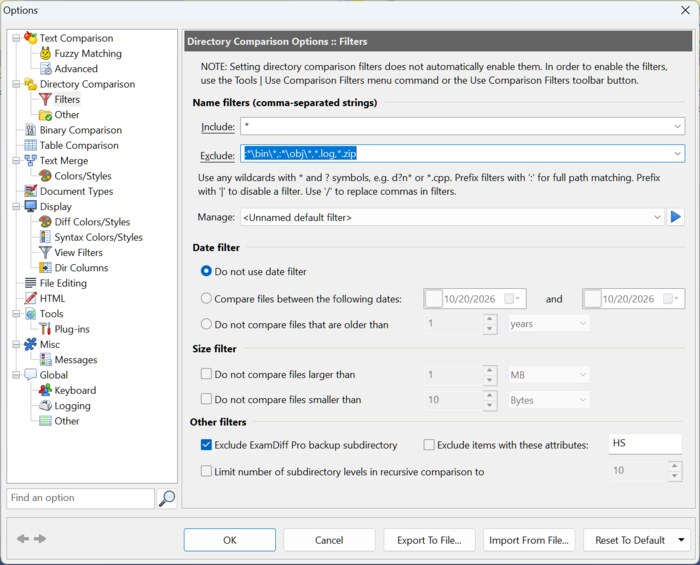The width and height of the screenshot is (700, 565).
Task: Open the Include filter dropdown
Action: (x=677, y=127)
